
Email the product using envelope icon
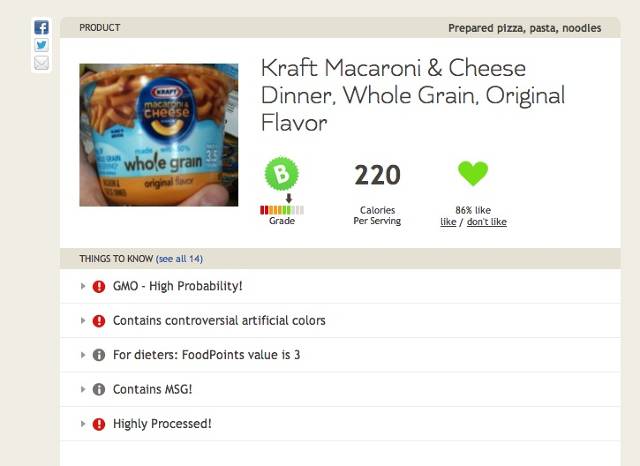(41, 63)
